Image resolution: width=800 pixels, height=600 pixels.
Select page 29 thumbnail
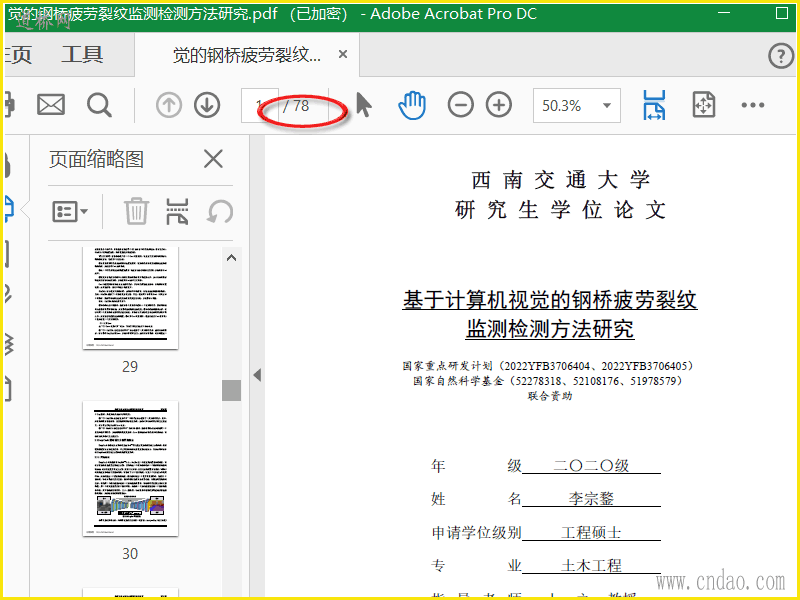tap(130, 297)
